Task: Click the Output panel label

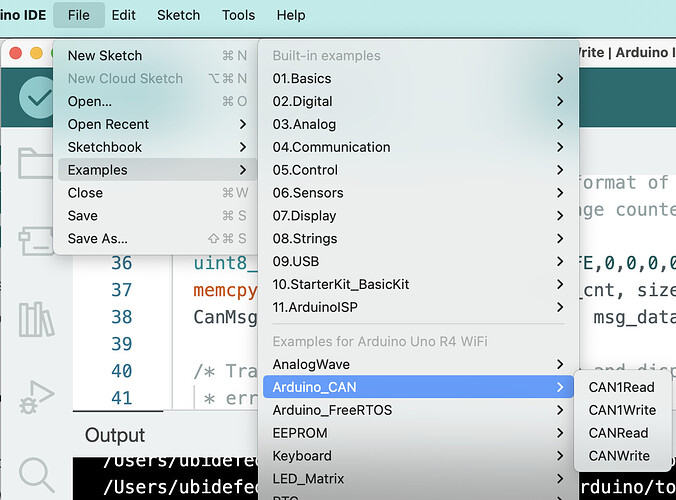Action: (115, 435)
